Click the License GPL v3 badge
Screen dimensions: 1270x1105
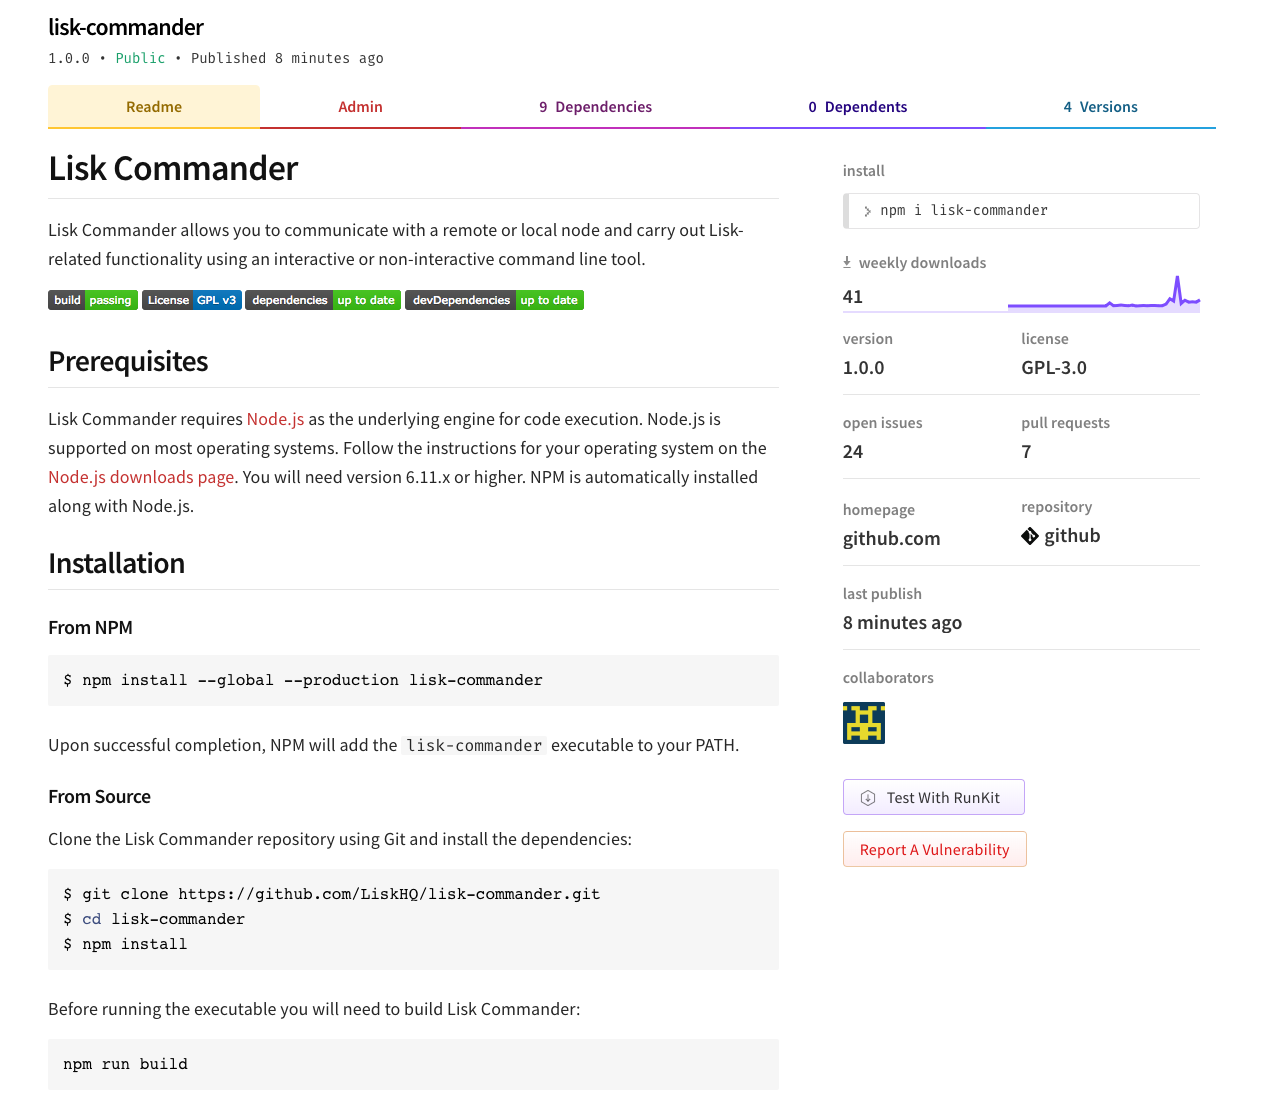pyautogui.click(x=192, y=300)
